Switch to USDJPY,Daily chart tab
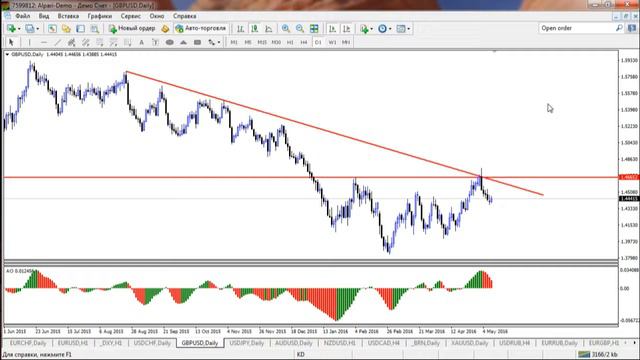 click(x=247, y=343)
